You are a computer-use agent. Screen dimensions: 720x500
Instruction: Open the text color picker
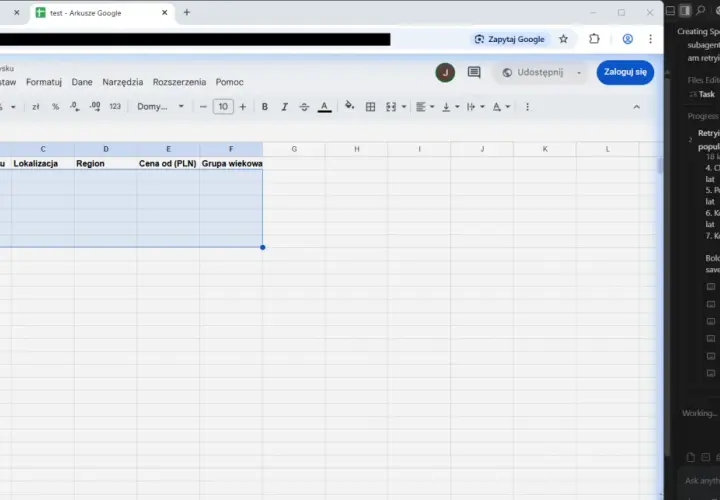(325, 107)
